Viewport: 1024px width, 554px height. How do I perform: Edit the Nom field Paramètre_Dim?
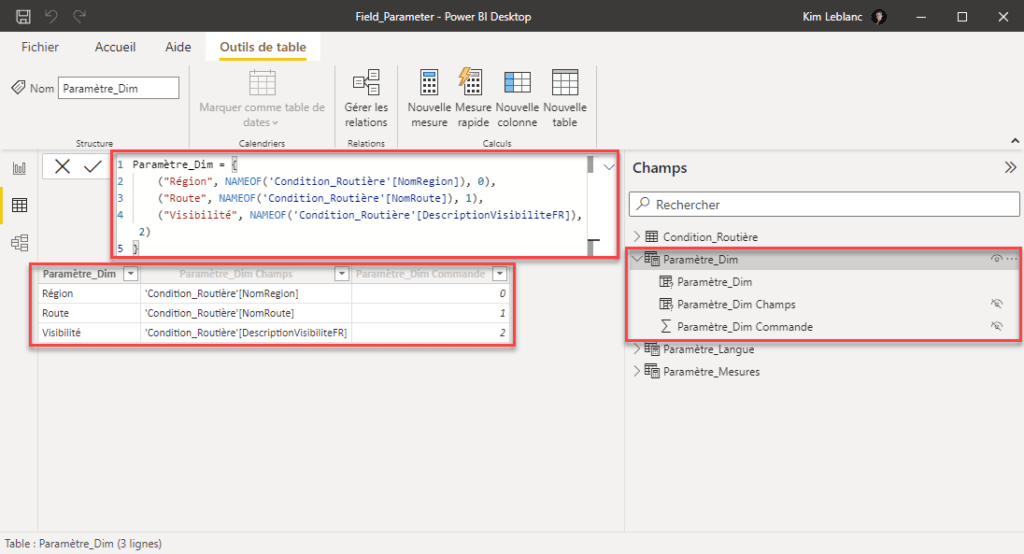118,88
